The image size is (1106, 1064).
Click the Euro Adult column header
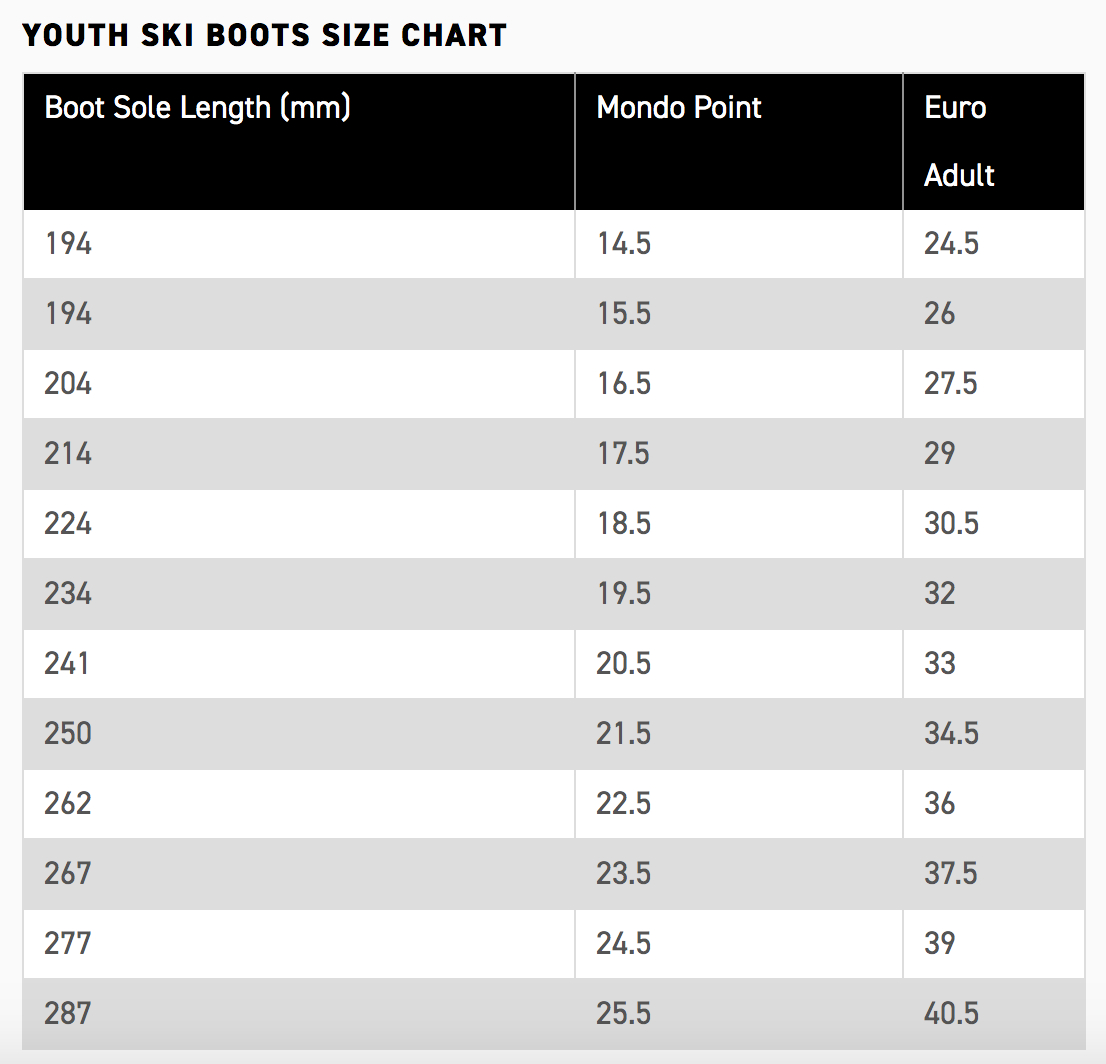(x=958, y=141)
